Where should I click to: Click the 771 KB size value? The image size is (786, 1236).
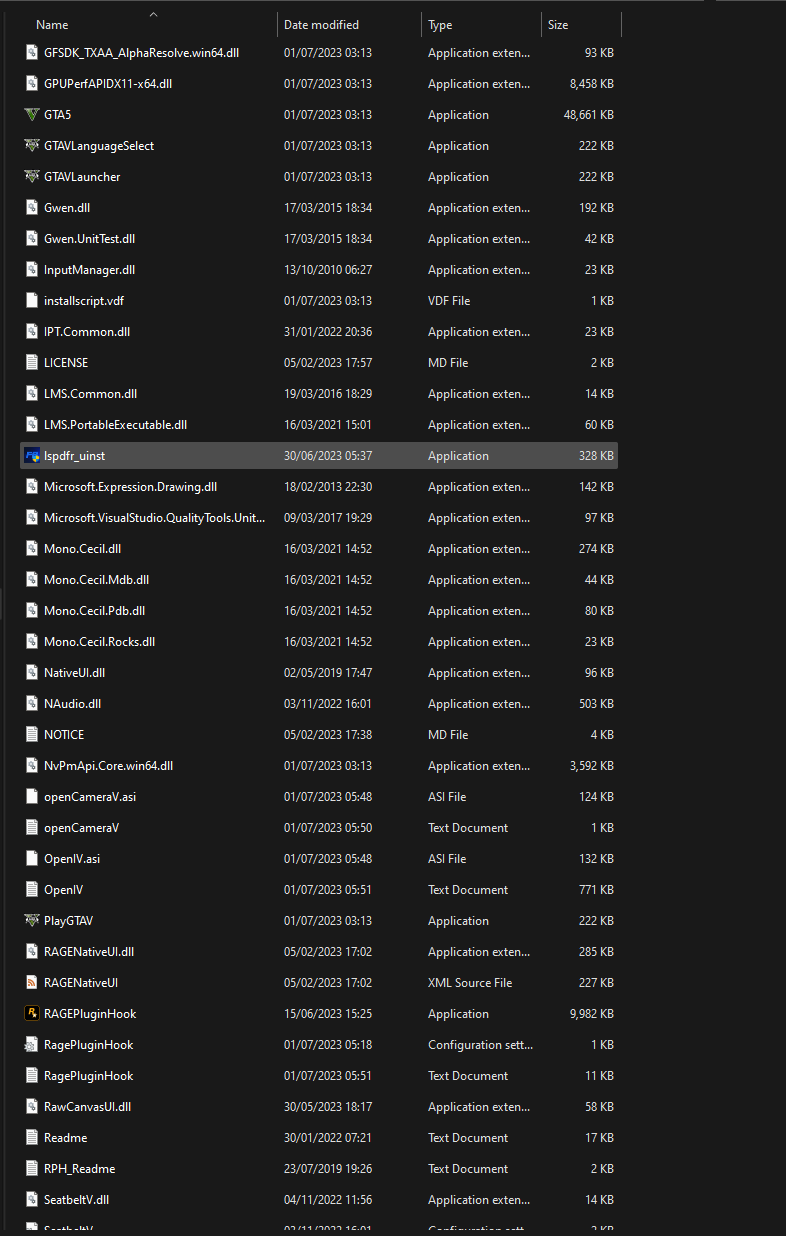tap(597, 890)
